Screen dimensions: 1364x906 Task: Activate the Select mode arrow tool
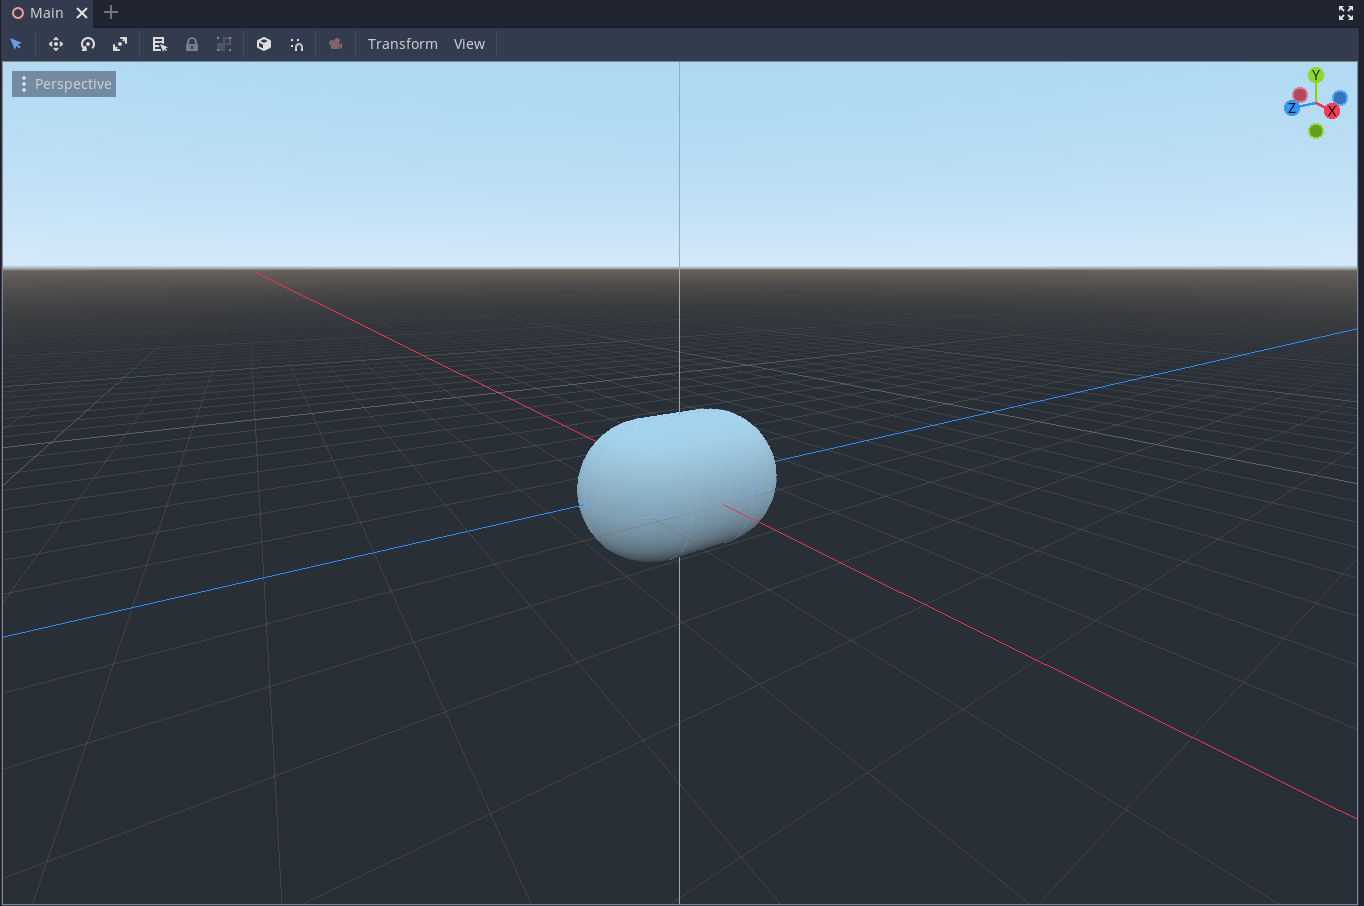tap(16, 44)
